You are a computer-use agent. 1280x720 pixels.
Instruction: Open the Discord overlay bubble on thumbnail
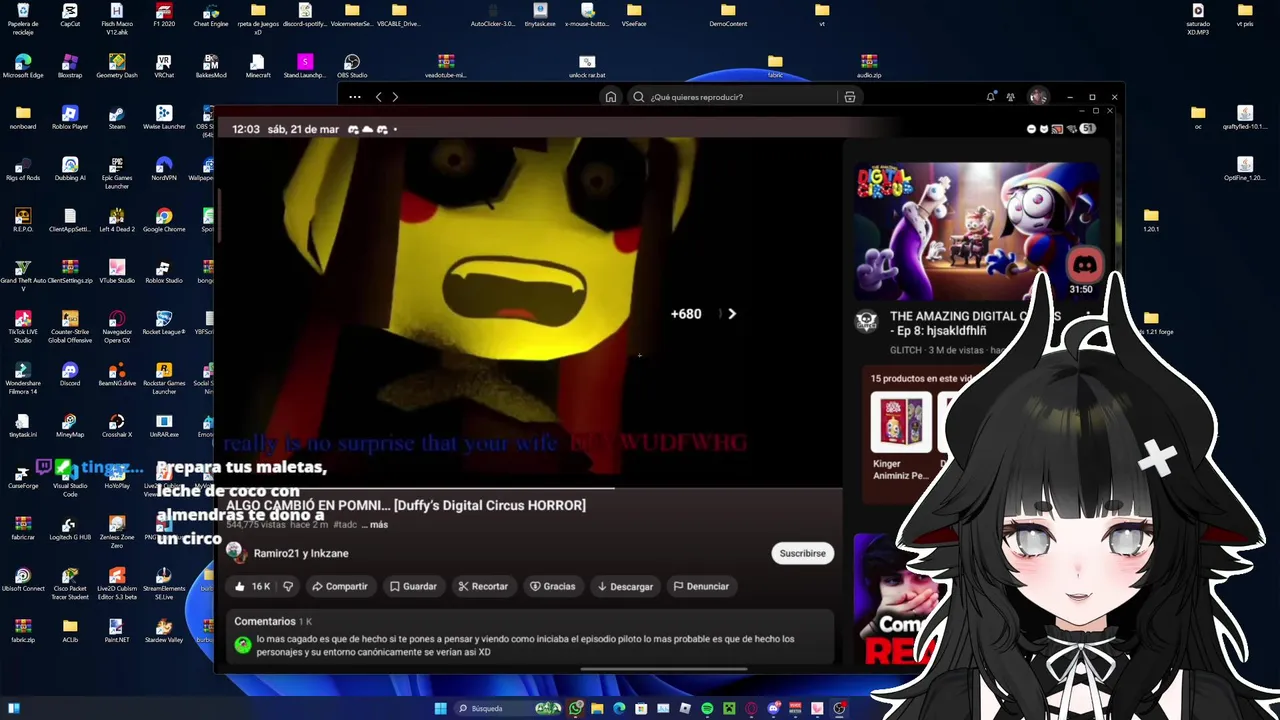1084,266
